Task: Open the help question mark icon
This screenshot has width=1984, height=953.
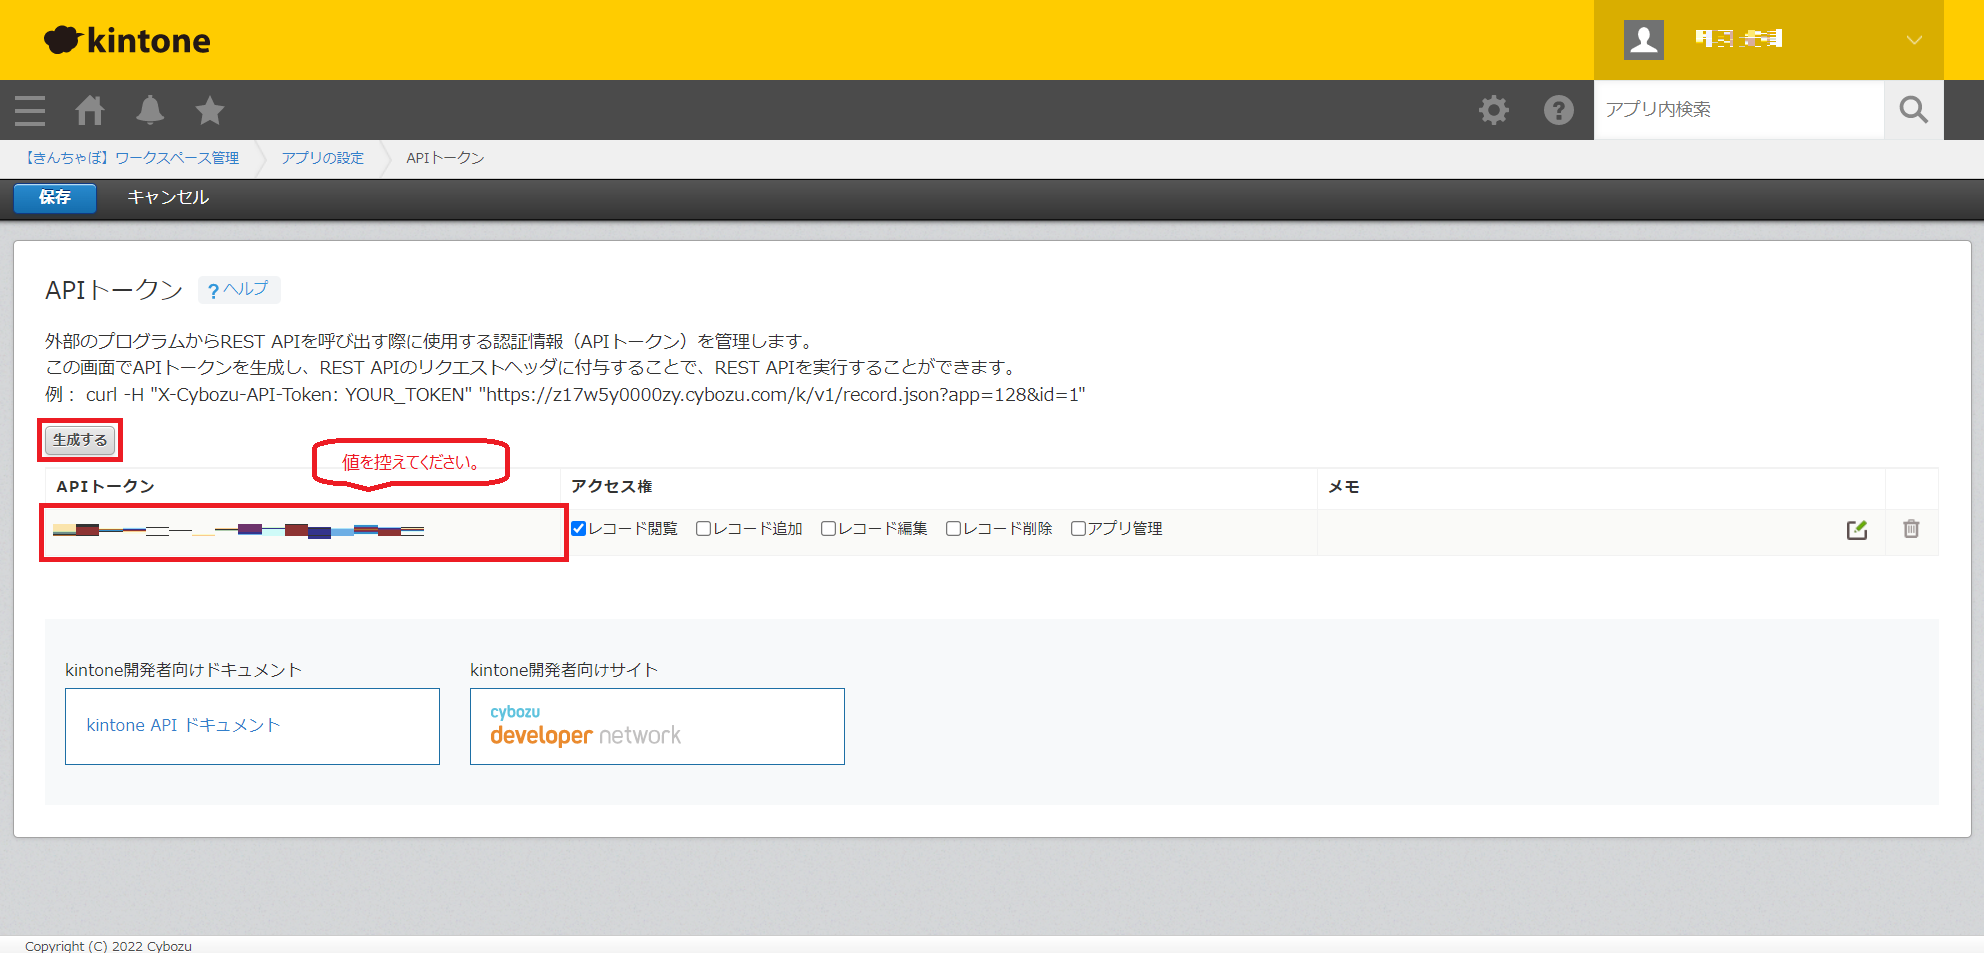Action: pyautogui.click(x=1558, y=110)
